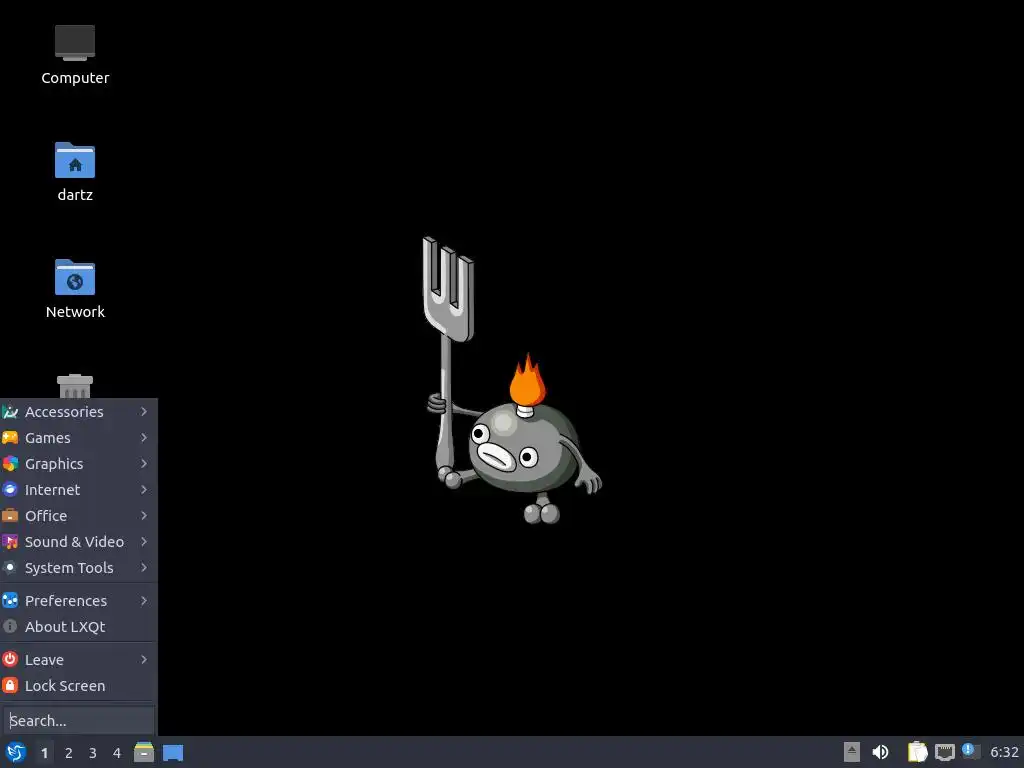Click the Office briefcase icon
This screenshot has width=1024, height=768.
pyautogui.click(x=10, y=516)
